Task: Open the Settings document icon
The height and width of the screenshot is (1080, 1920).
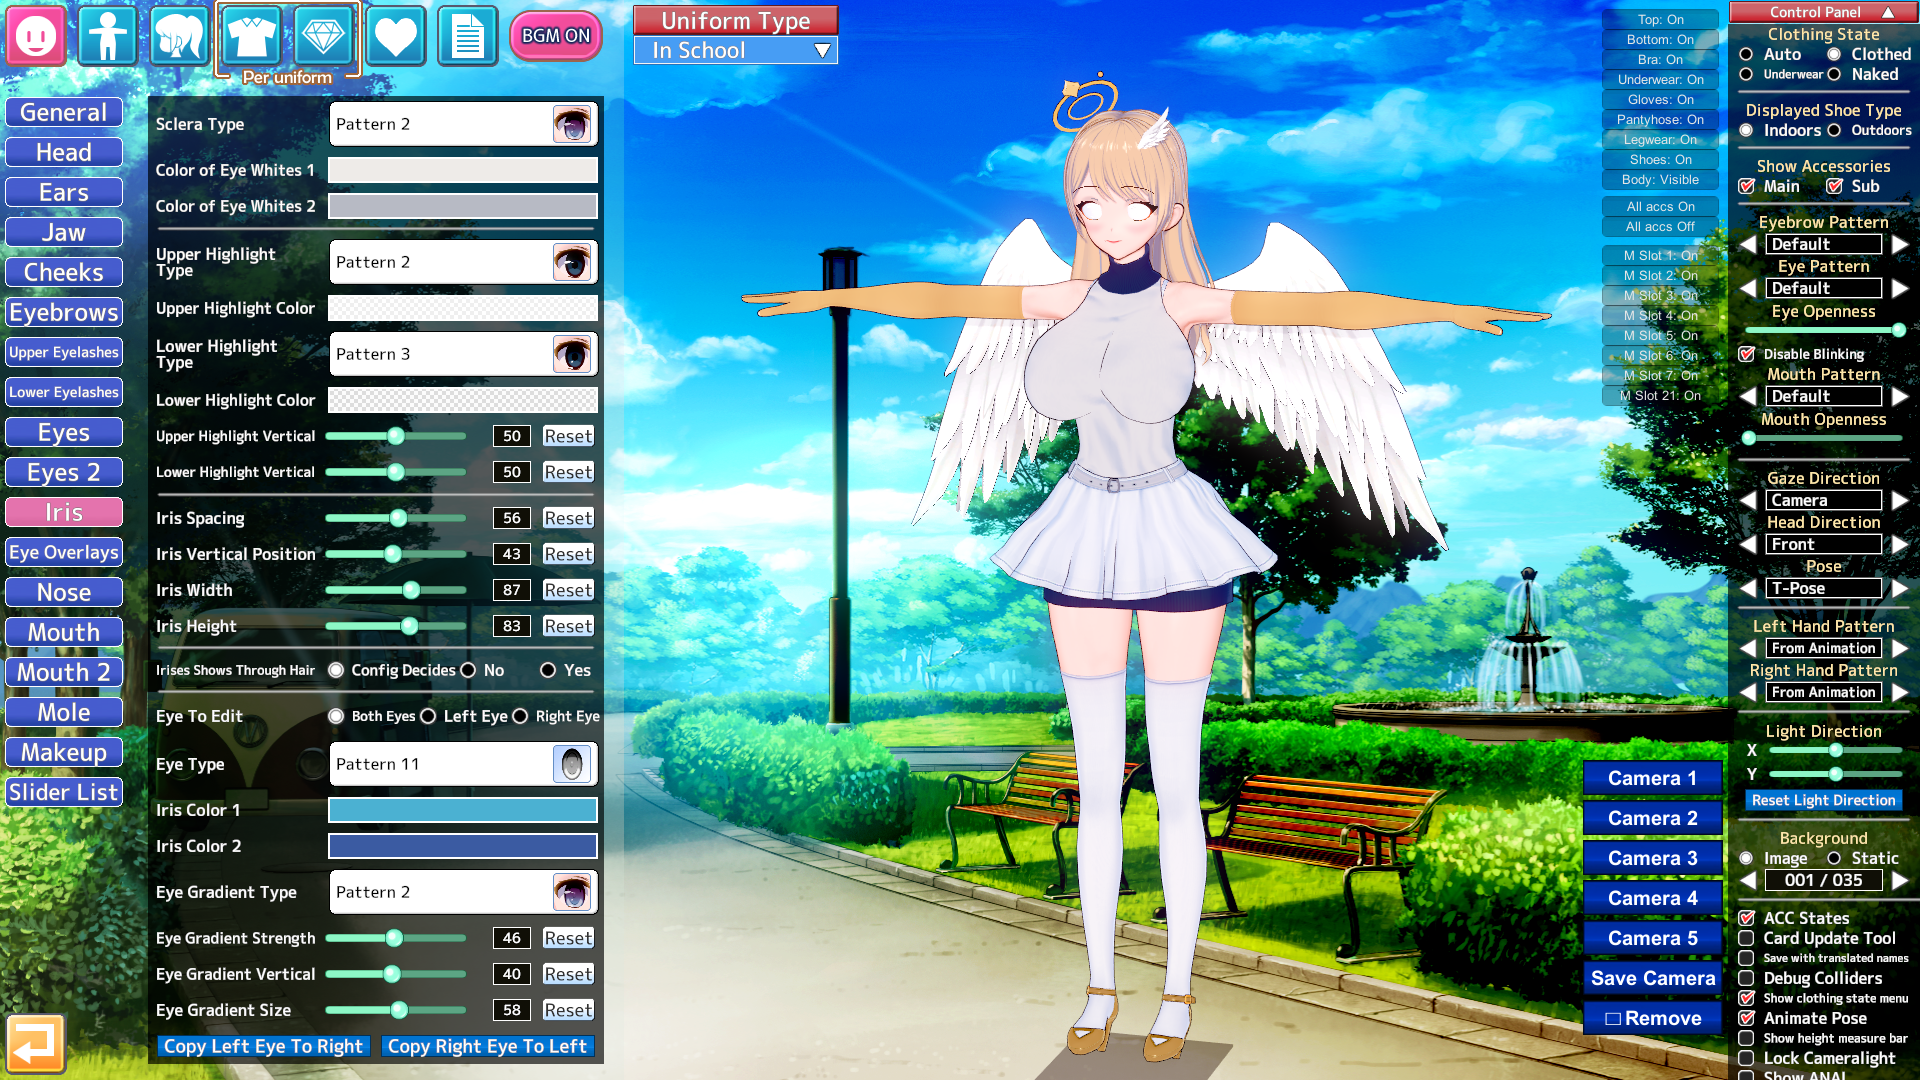Action: tap(467, 36)
